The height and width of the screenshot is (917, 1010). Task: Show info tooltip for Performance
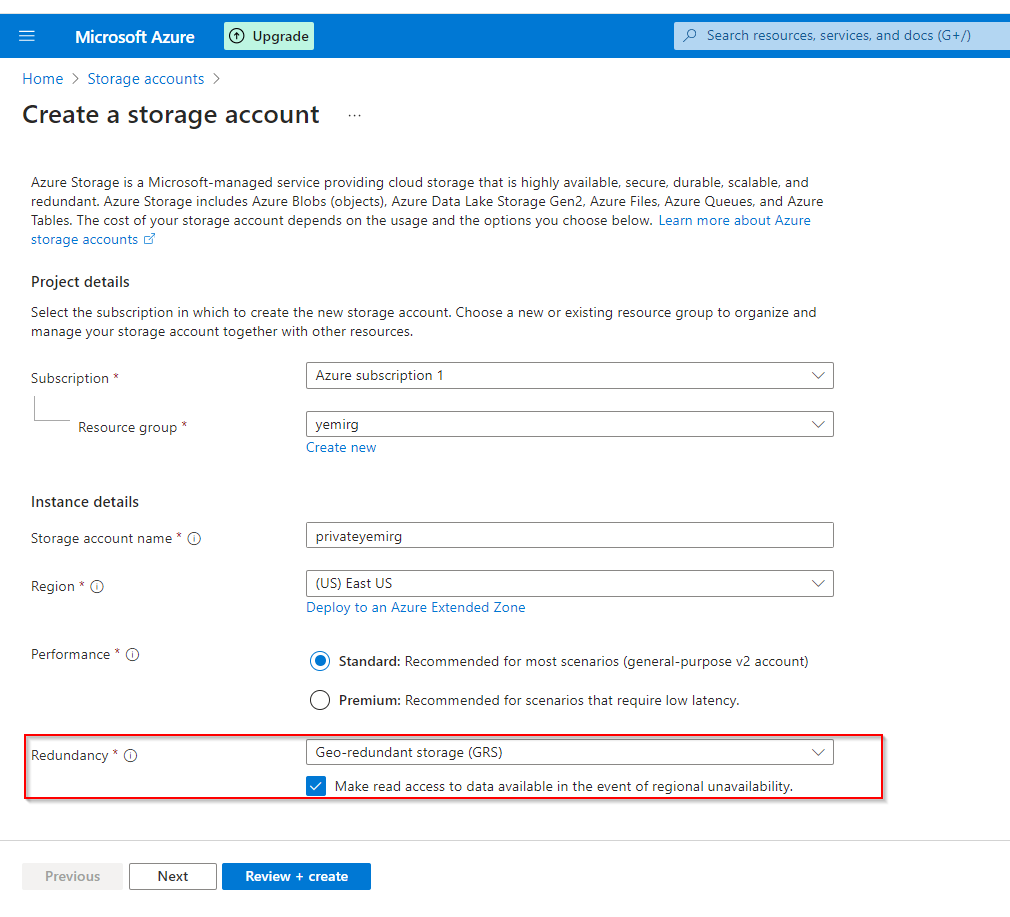(132, 655)
